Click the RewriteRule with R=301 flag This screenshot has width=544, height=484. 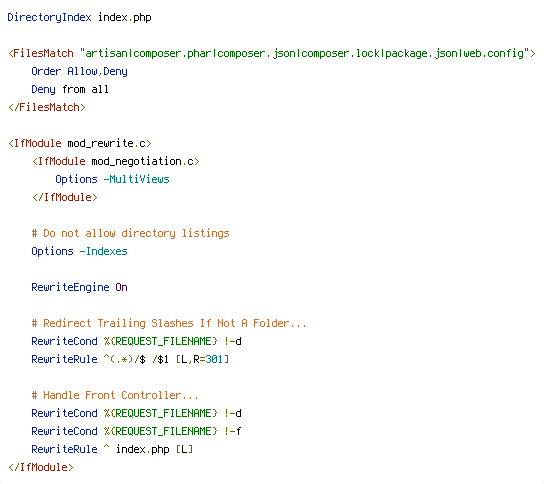coord(130,359)
